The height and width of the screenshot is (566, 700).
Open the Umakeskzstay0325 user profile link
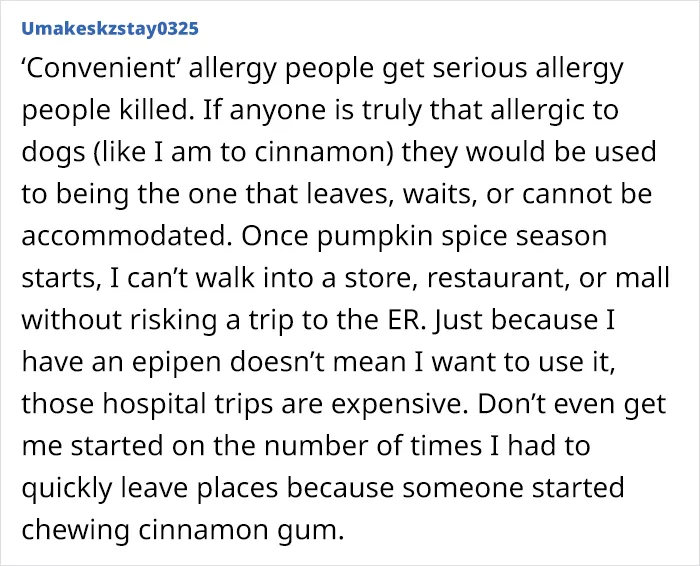(x=110, y=28)
